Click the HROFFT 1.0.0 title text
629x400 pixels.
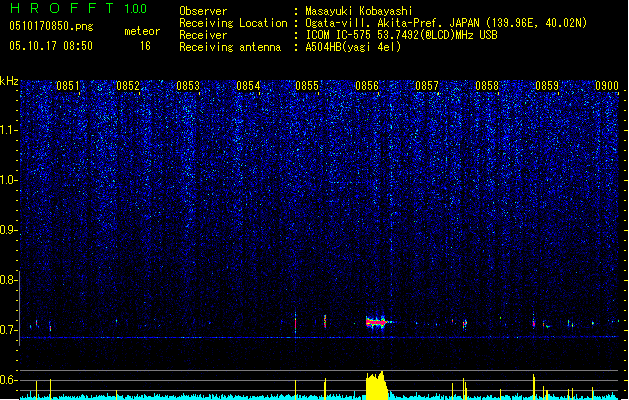[78, 8]
